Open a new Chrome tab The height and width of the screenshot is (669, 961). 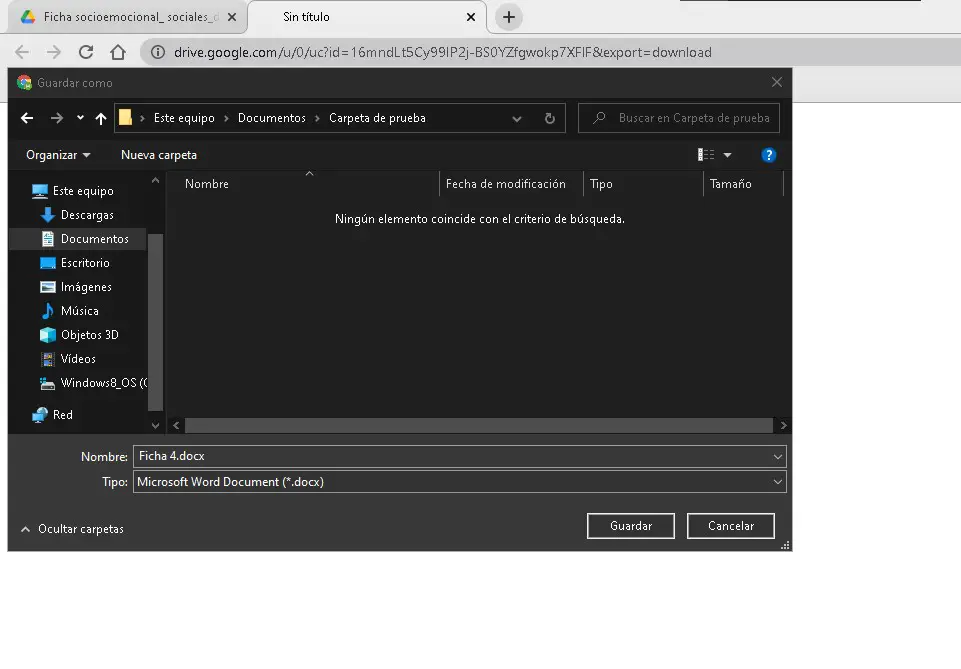[509, 17]
